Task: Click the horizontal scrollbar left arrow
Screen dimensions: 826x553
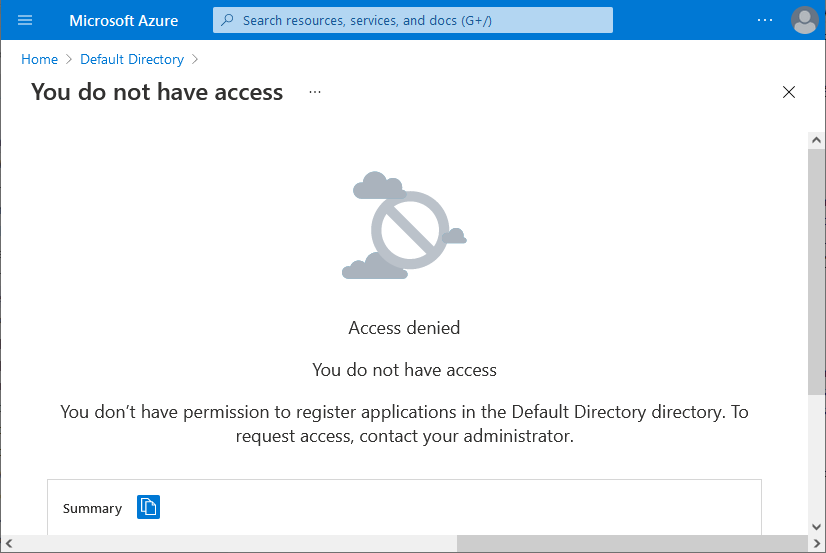Action: [8, 544]
